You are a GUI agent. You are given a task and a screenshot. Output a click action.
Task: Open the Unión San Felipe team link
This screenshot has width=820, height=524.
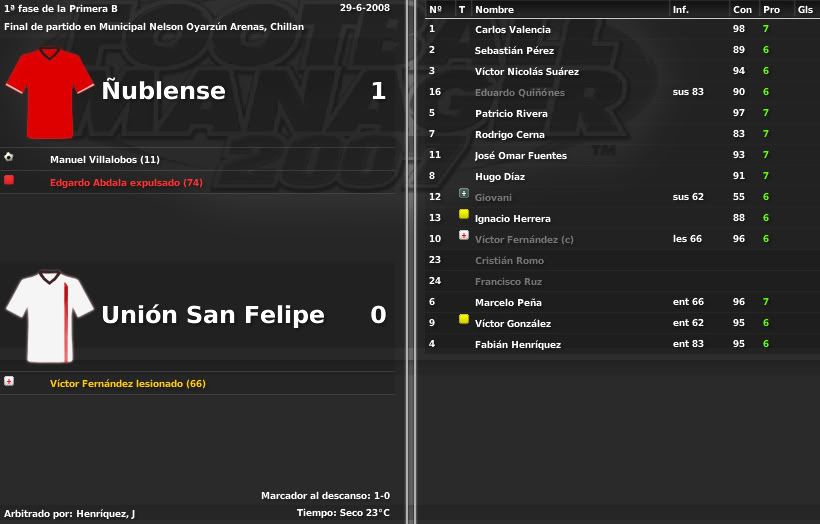213,314
